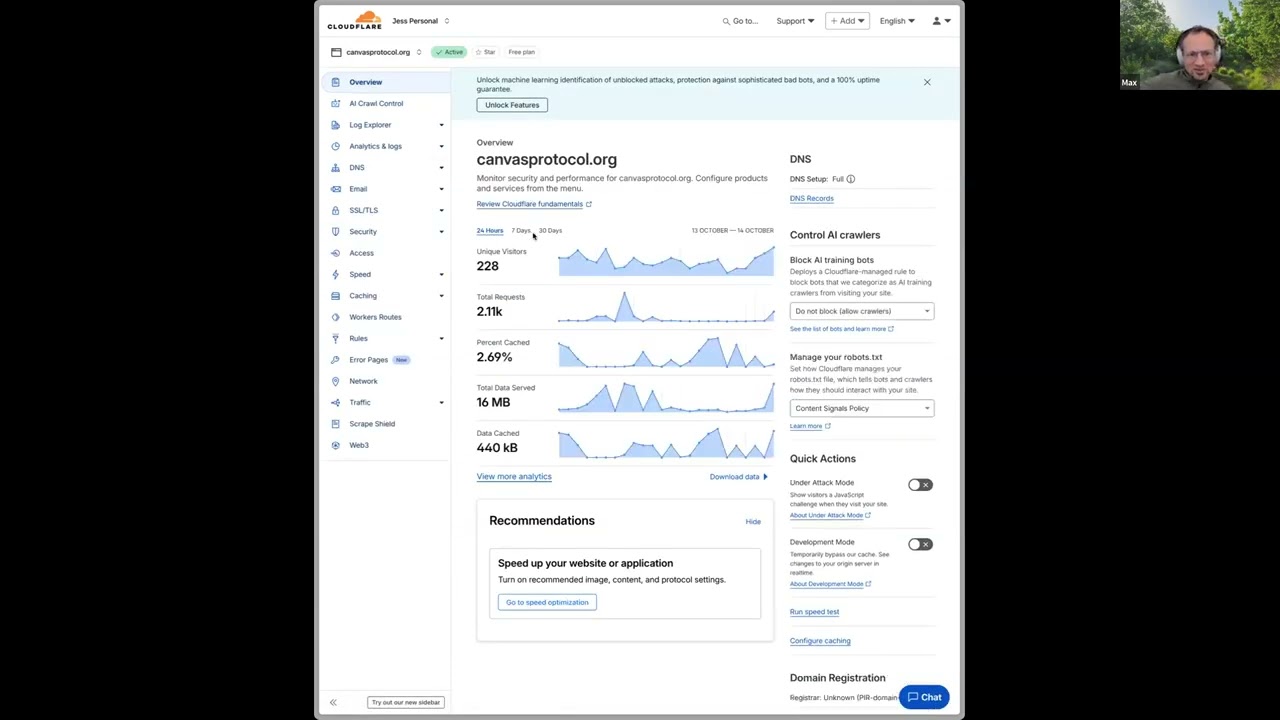Open DNS Records link

point(812,198)
